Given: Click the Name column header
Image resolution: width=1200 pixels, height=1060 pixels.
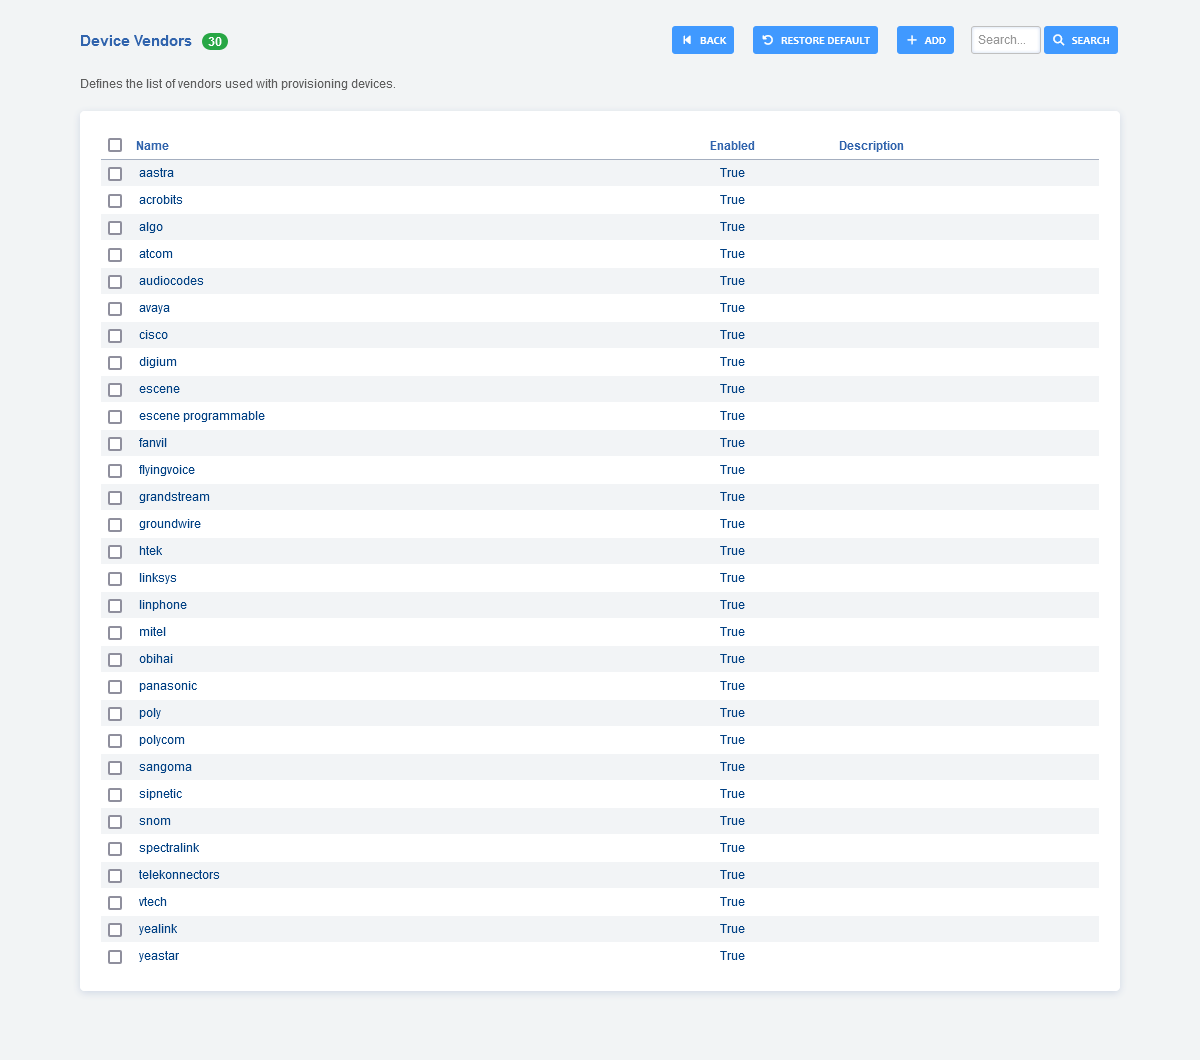Looking at the screenshot, I should click(x=152, y=146).
